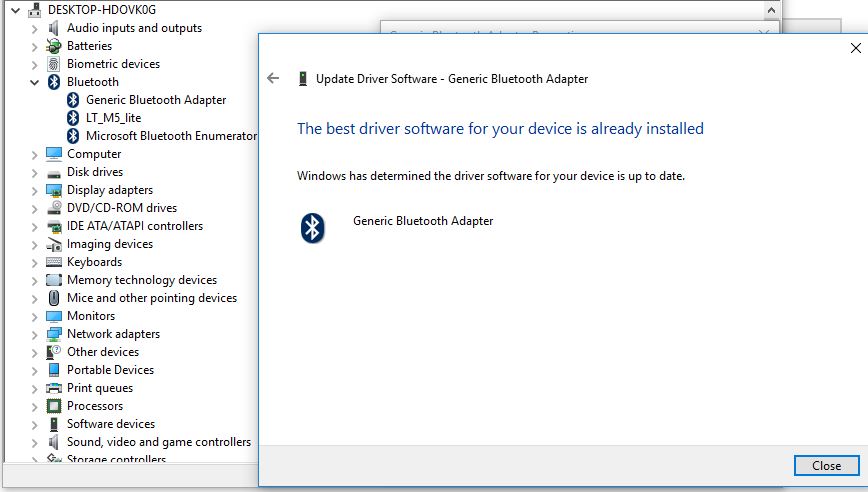Collapse the Bluetooth category

[x=34, y=82]
